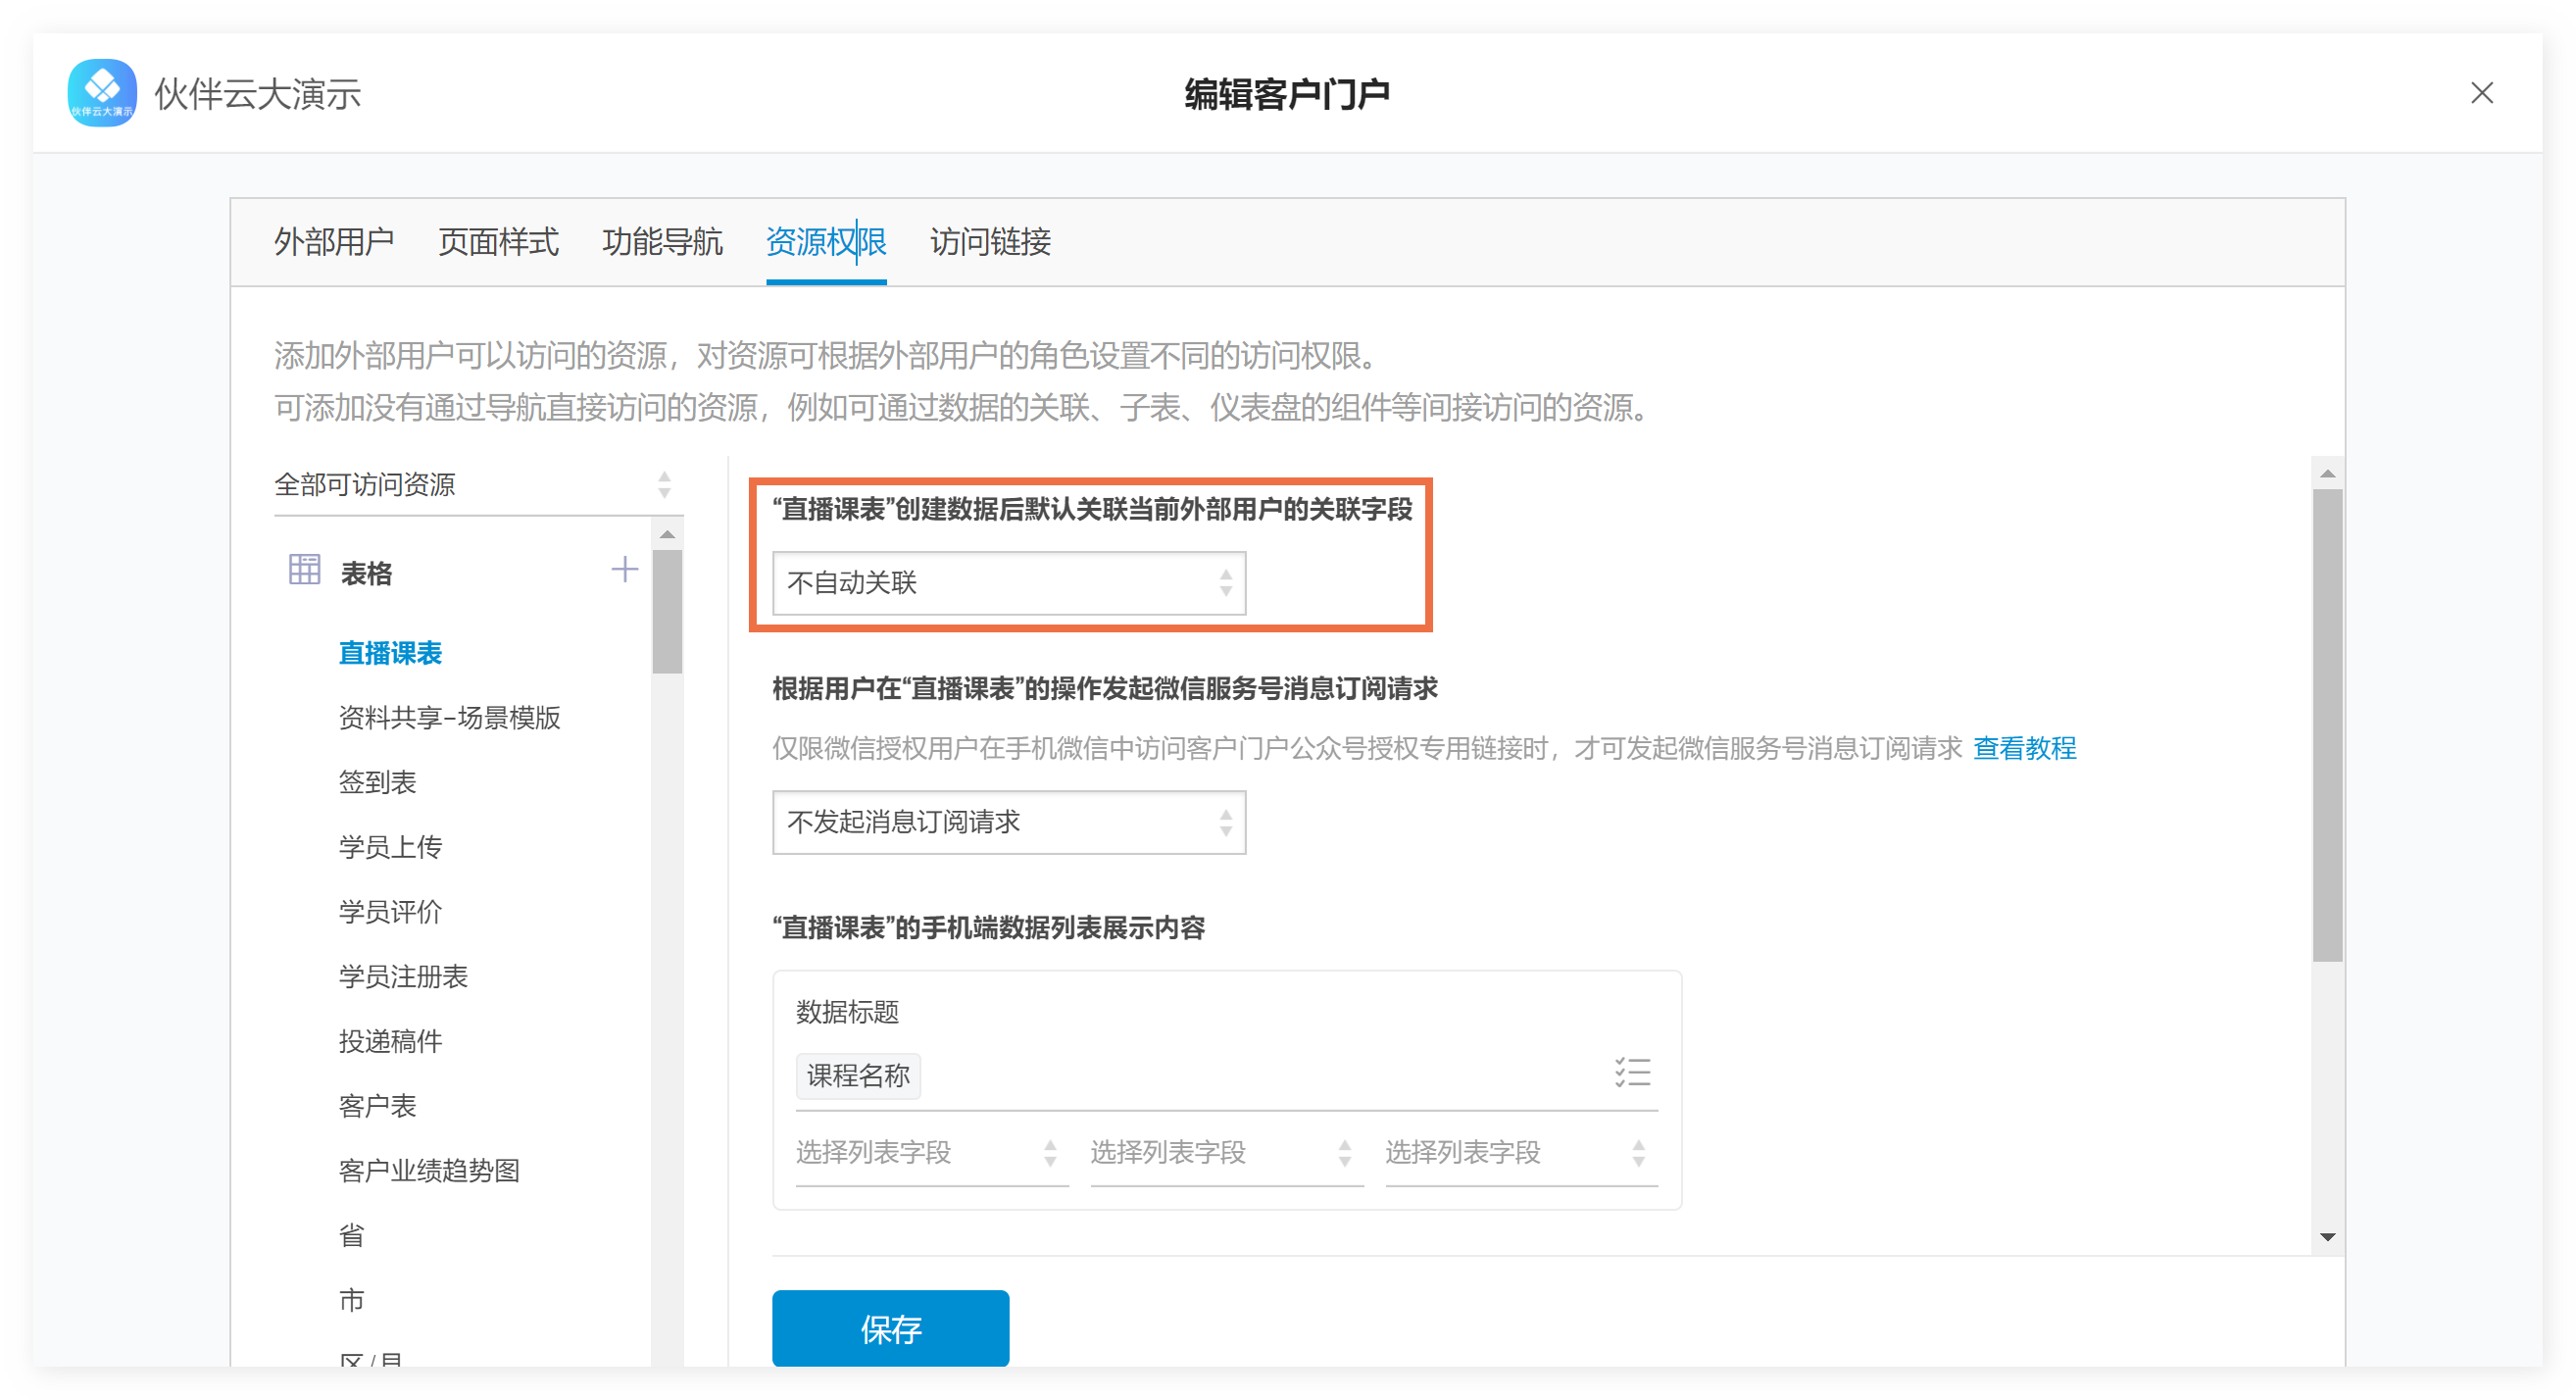Click the resource list scroll-up arrow
Image resolution: width=2576 pixels, height=1400 pixels.
point(667,535)
